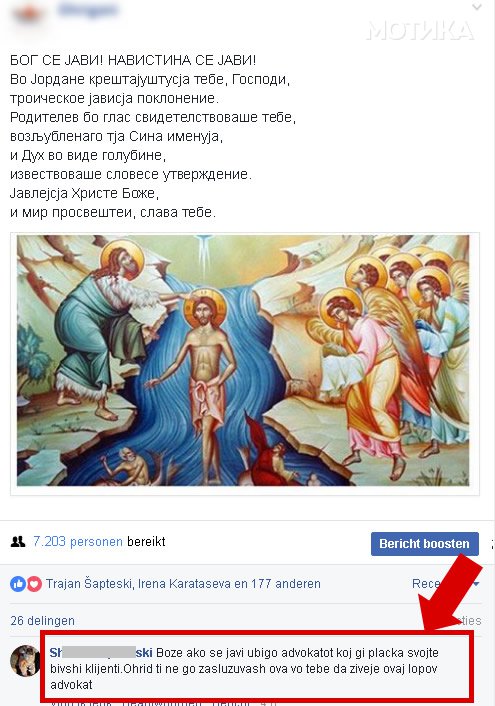The image size is (495, 706).
Task: Click the blue Like reaction icon
Action: click(x=18, y=584)
